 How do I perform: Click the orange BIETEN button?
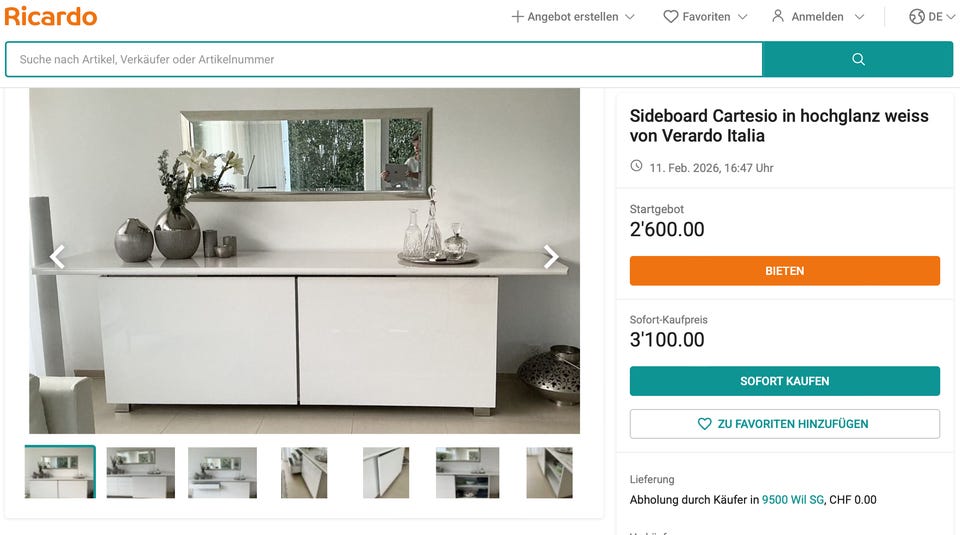click(x=784, y=271)
